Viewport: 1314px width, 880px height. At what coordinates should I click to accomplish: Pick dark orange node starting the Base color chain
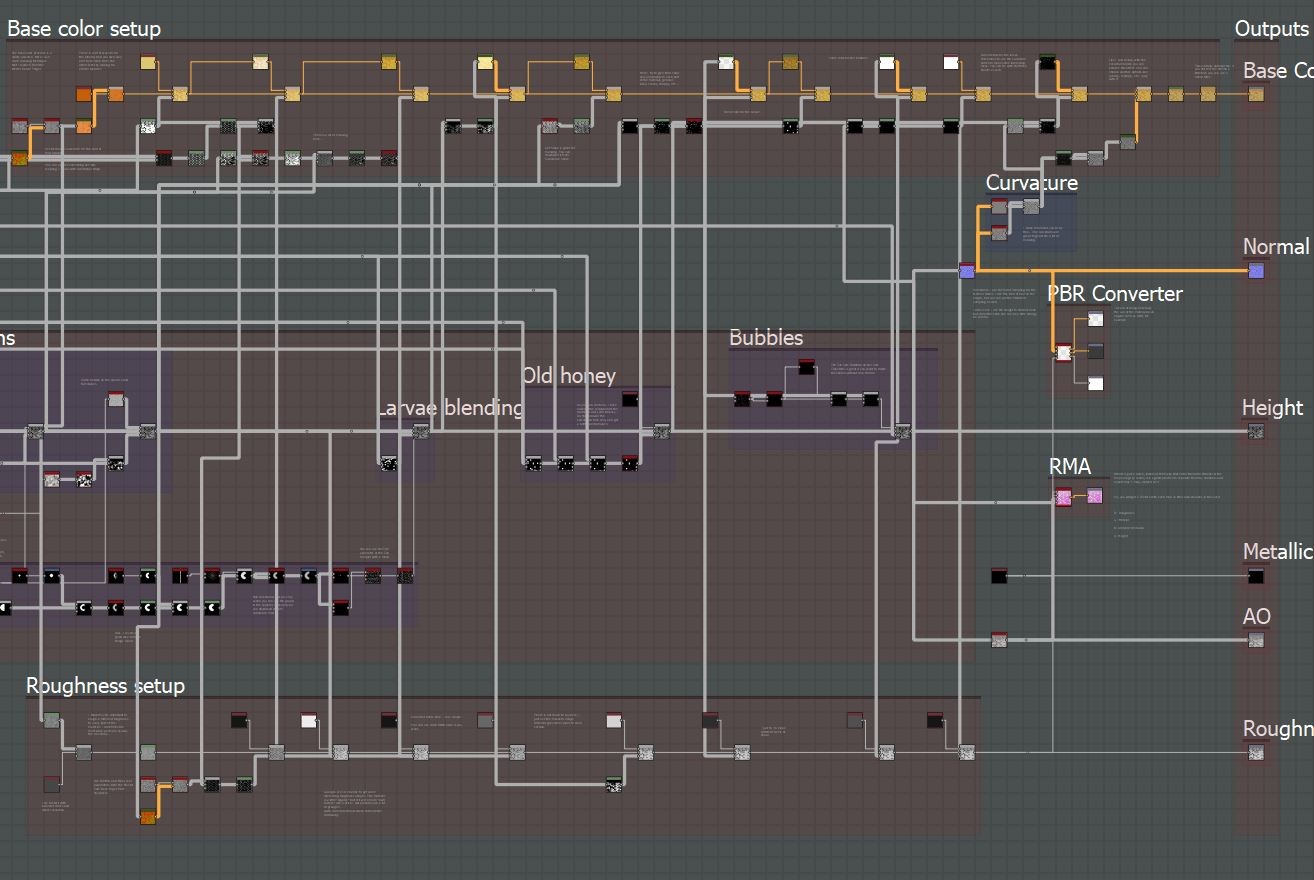coord(84,94)
